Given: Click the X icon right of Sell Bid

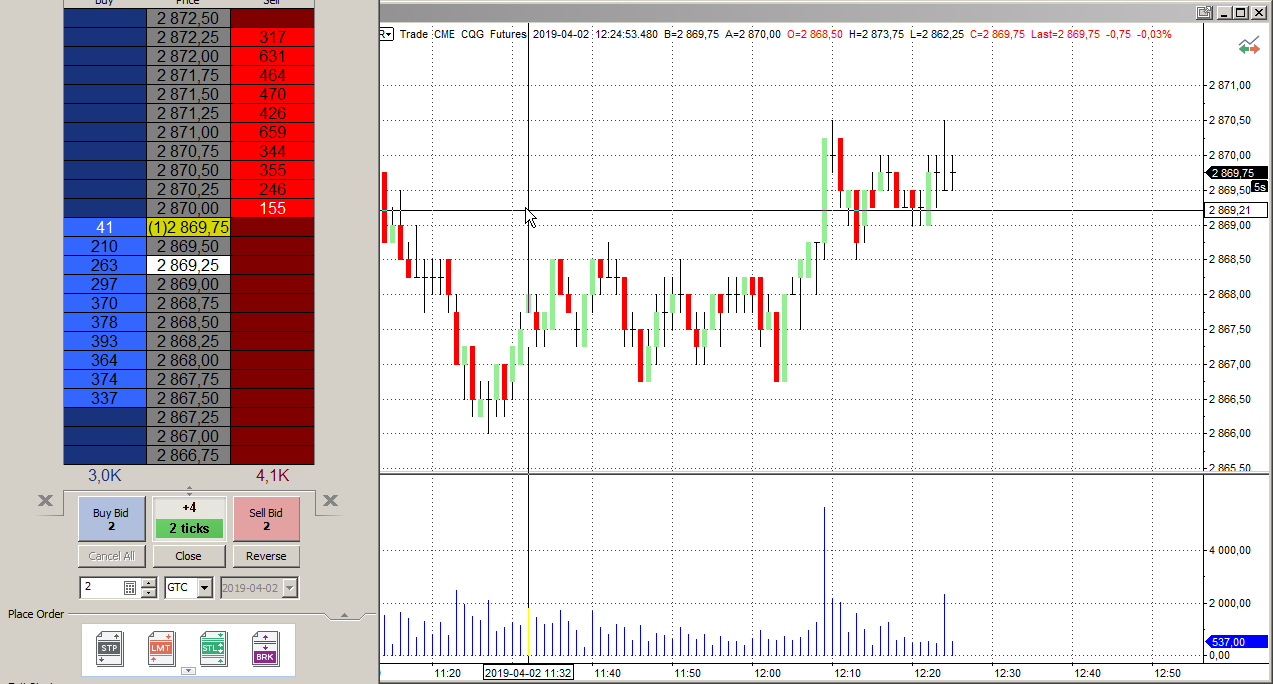Looking at the screenshot, I should (331, 501).
